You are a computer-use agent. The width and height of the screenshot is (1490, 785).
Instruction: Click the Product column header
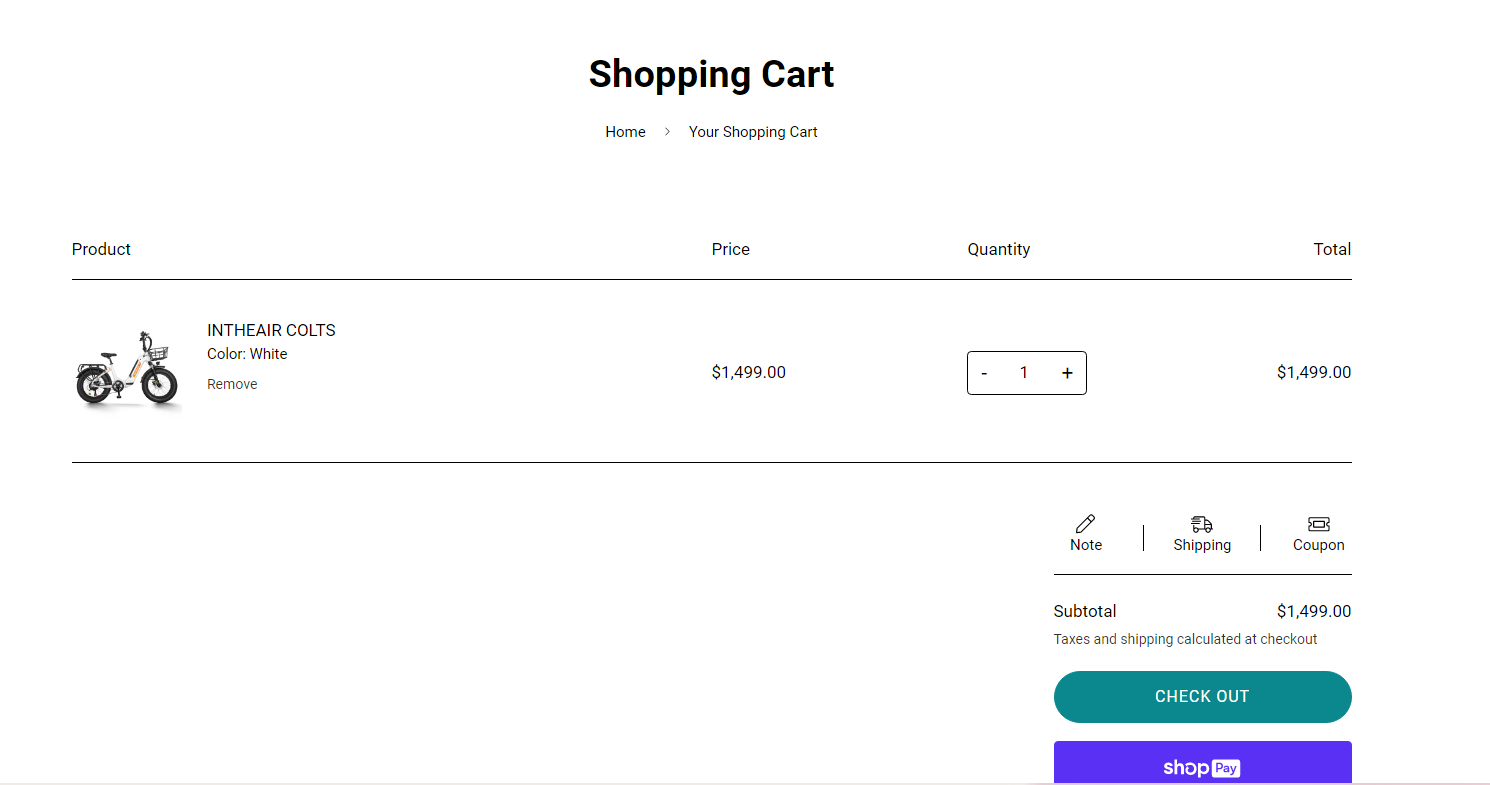click(x=101, y=249)
